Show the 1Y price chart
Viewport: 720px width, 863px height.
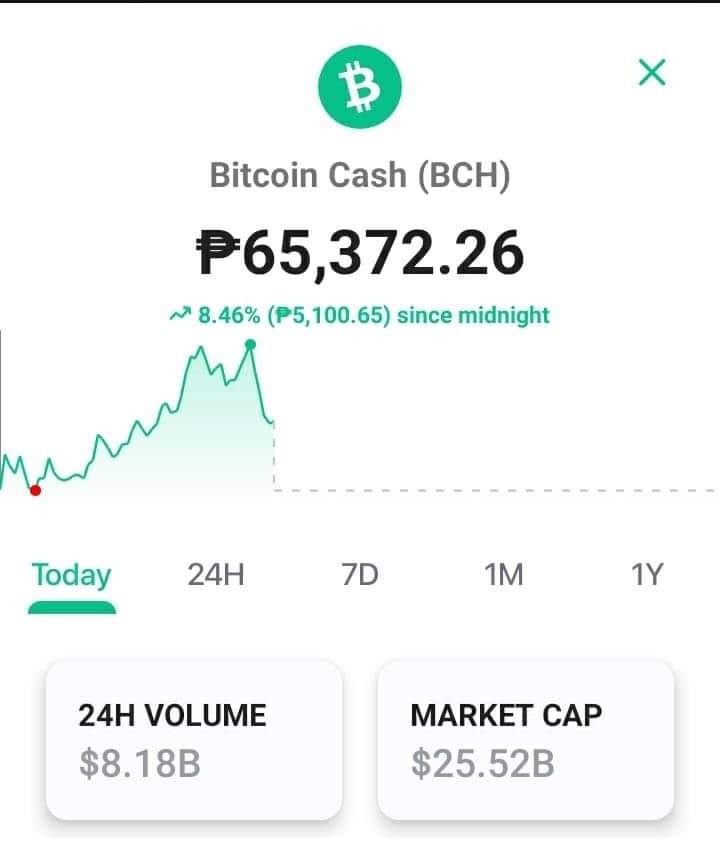coord(647,575)
